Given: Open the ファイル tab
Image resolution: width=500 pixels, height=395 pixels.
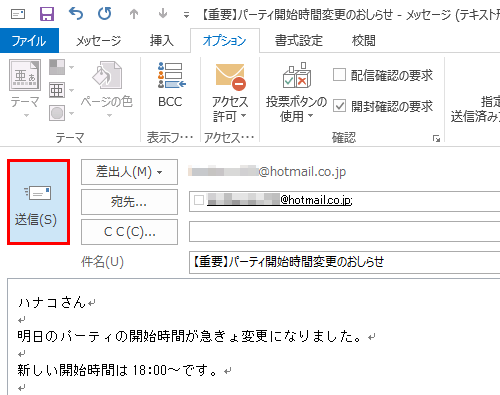Looking at the screenshot, I should pyautogui.click(x=29, y=41).
